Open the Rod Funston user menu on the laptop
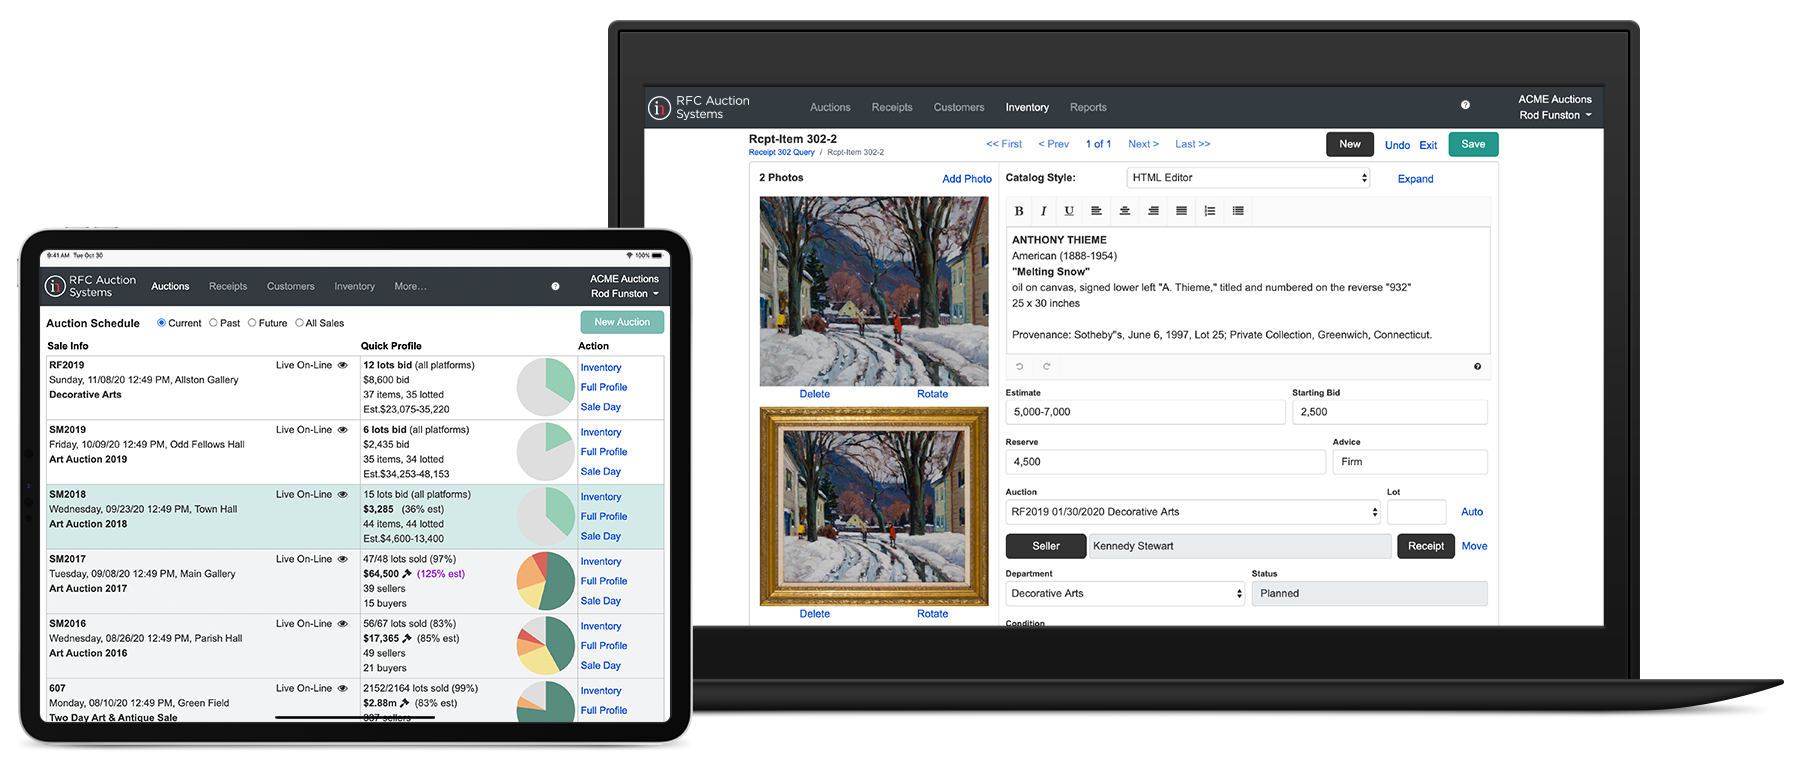This screenshot has width=1800, height=763. click(x=1555, y=115)
